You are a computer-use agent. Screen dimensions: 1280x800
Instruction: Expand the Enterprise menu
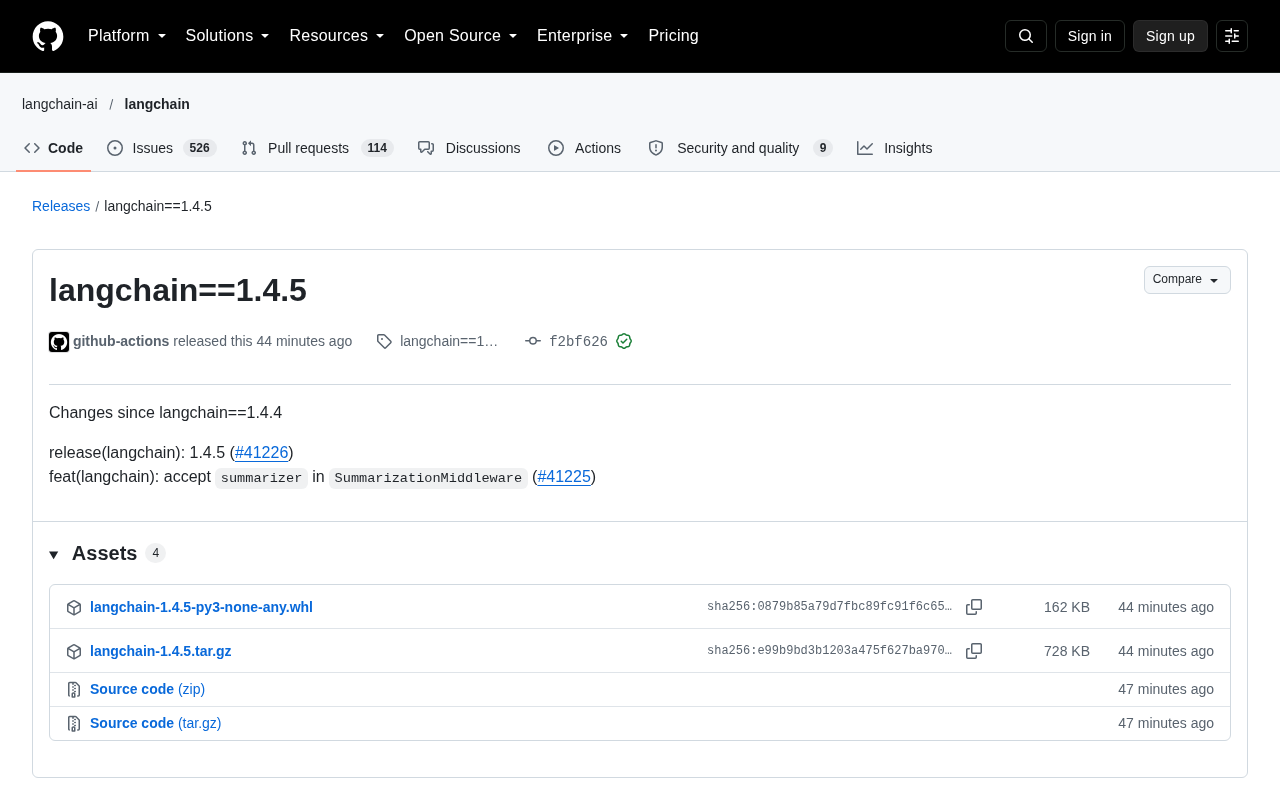click(x=583, y=36)
